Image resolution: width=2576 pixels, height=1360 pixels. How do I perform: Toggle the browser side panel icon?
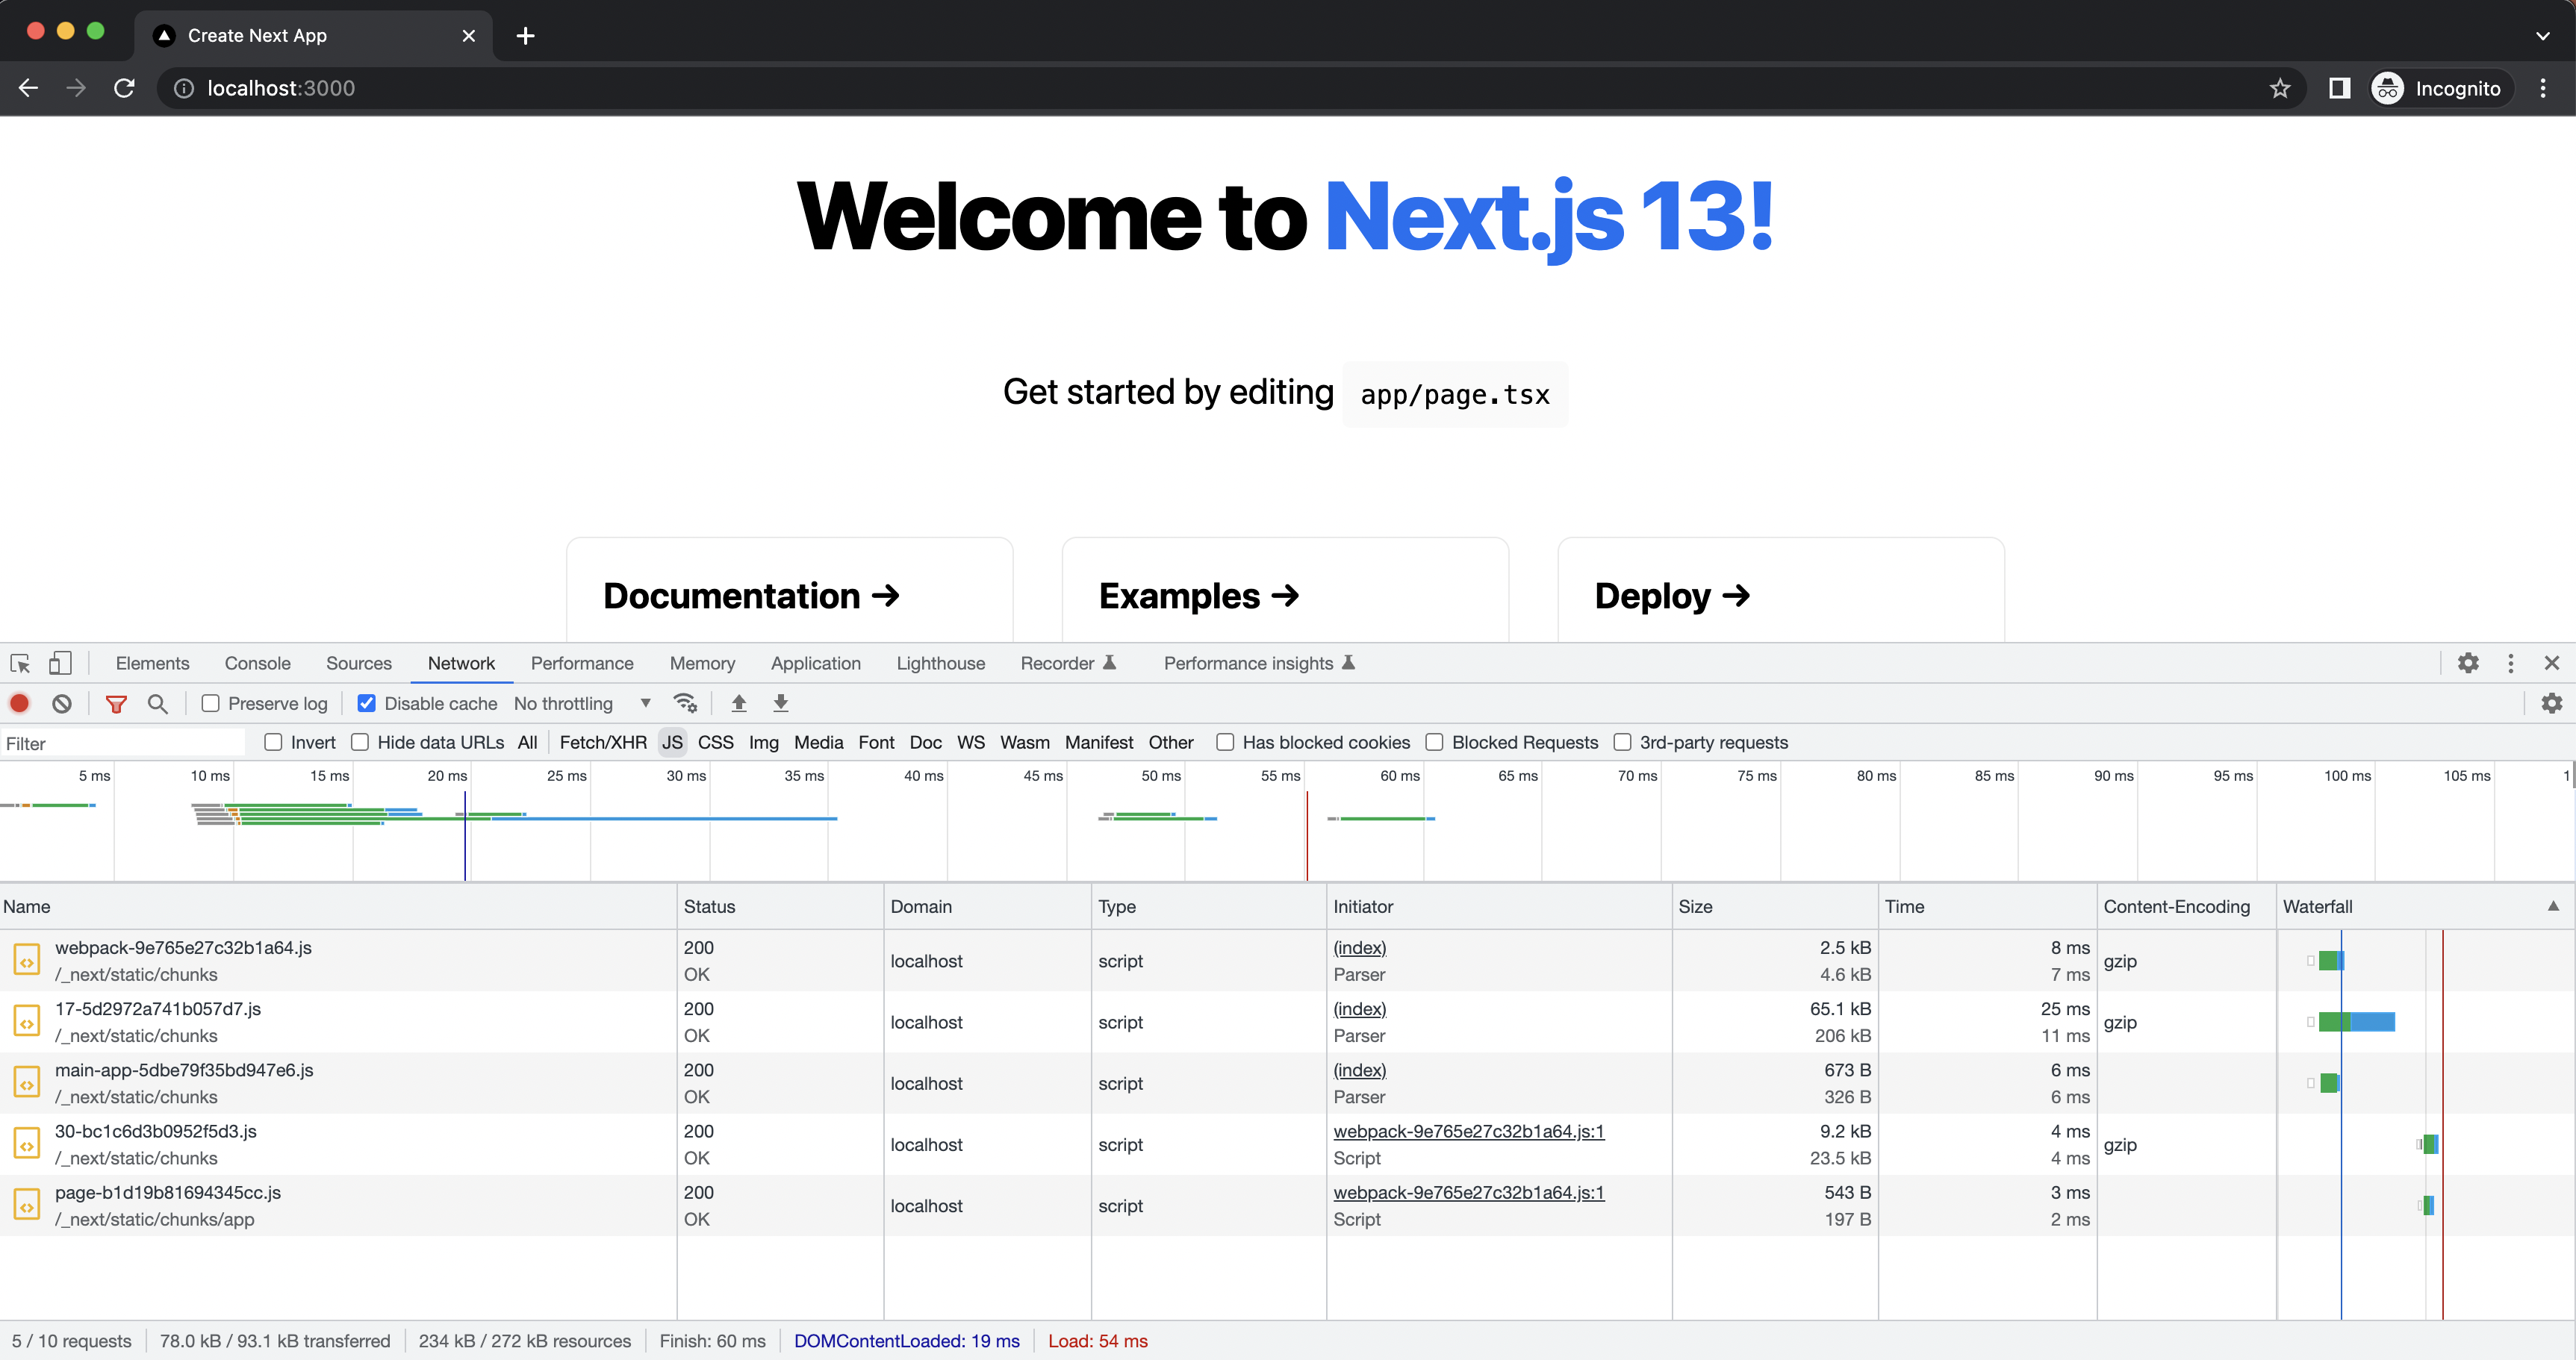2339,88
